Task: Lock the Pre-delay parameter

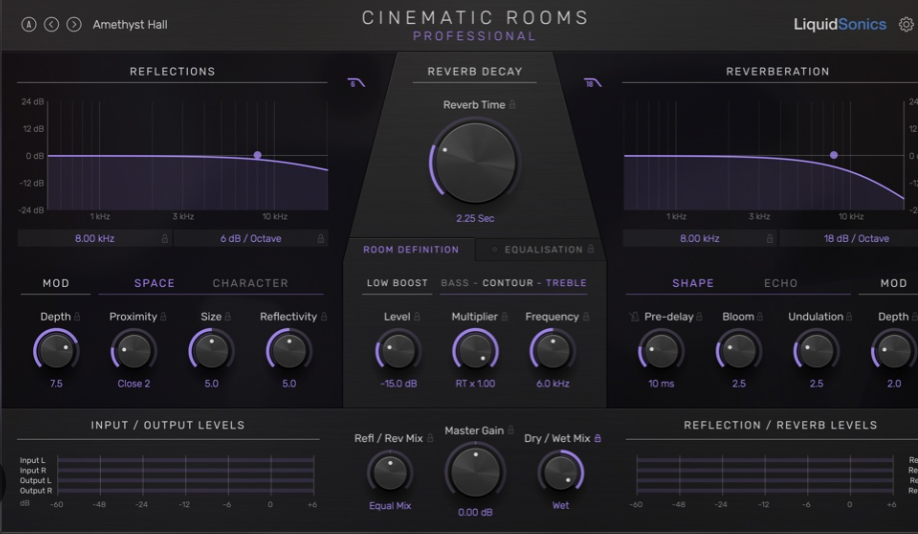Action: [x=699, y=316]
